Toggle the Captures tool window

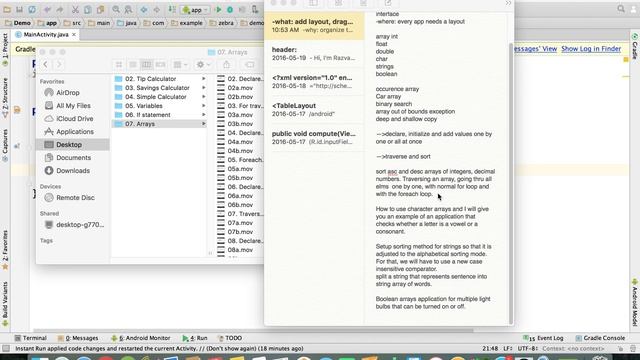click(5, 145)
